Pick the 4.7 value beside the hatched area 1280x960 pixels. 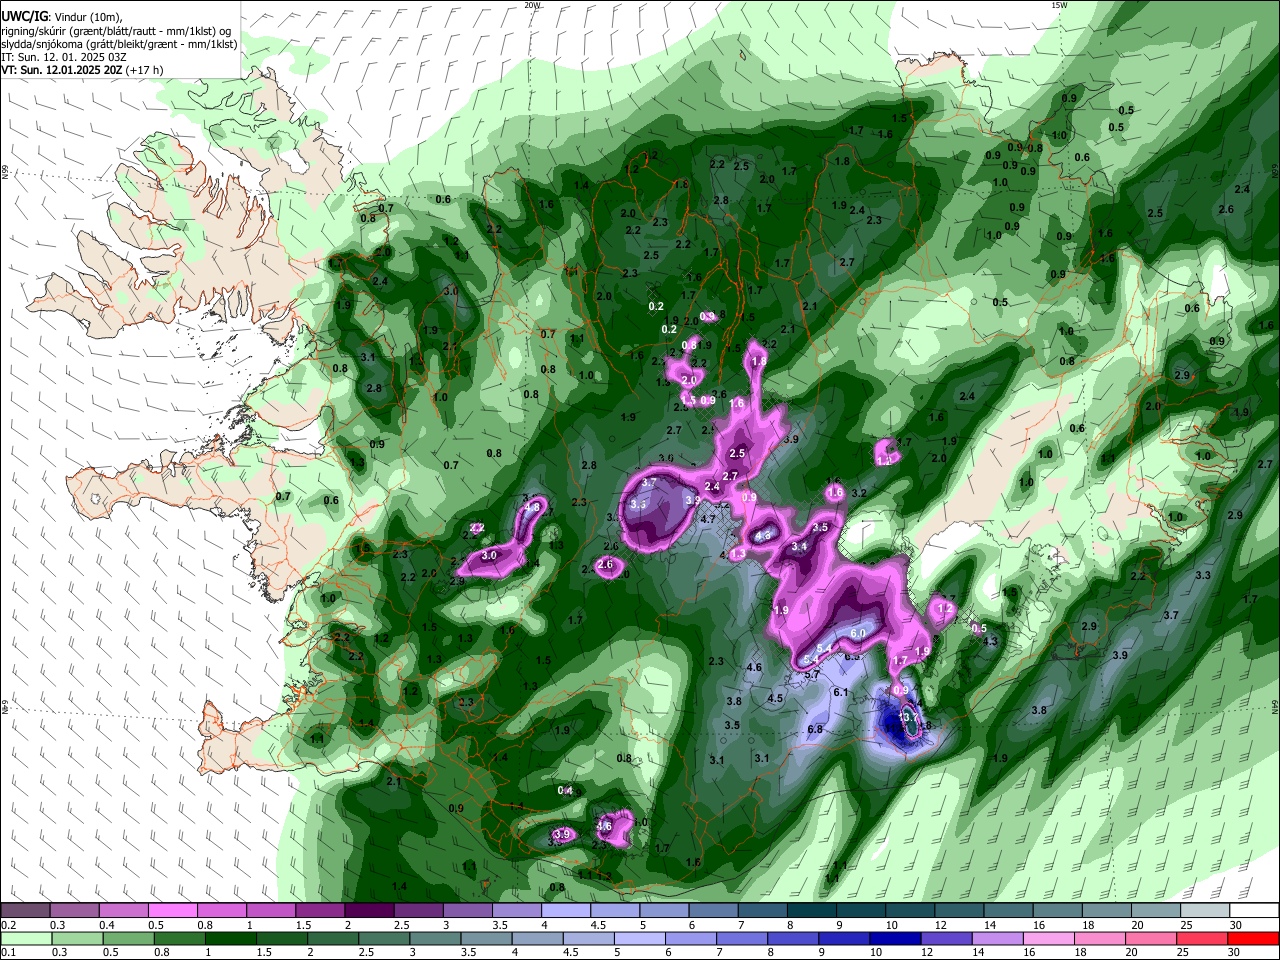708,519
